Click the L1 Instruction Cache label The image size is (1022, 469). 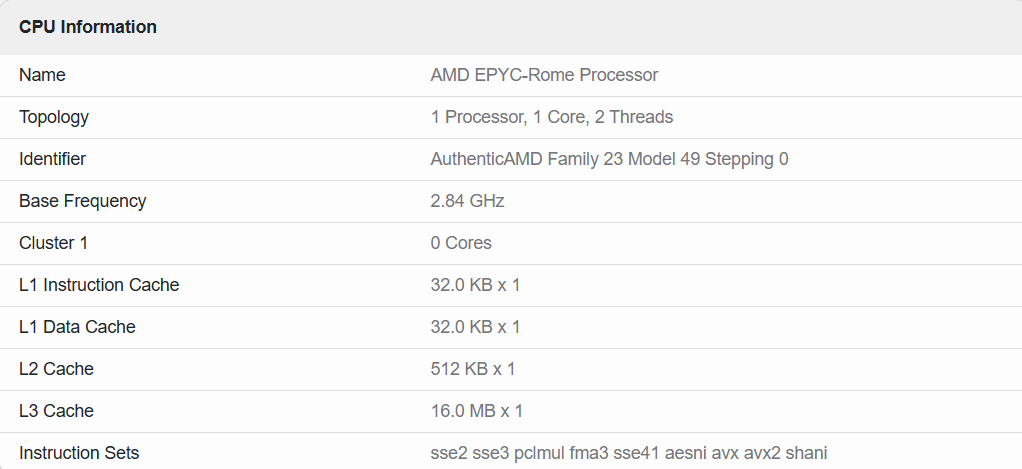[x=99, y=285]
